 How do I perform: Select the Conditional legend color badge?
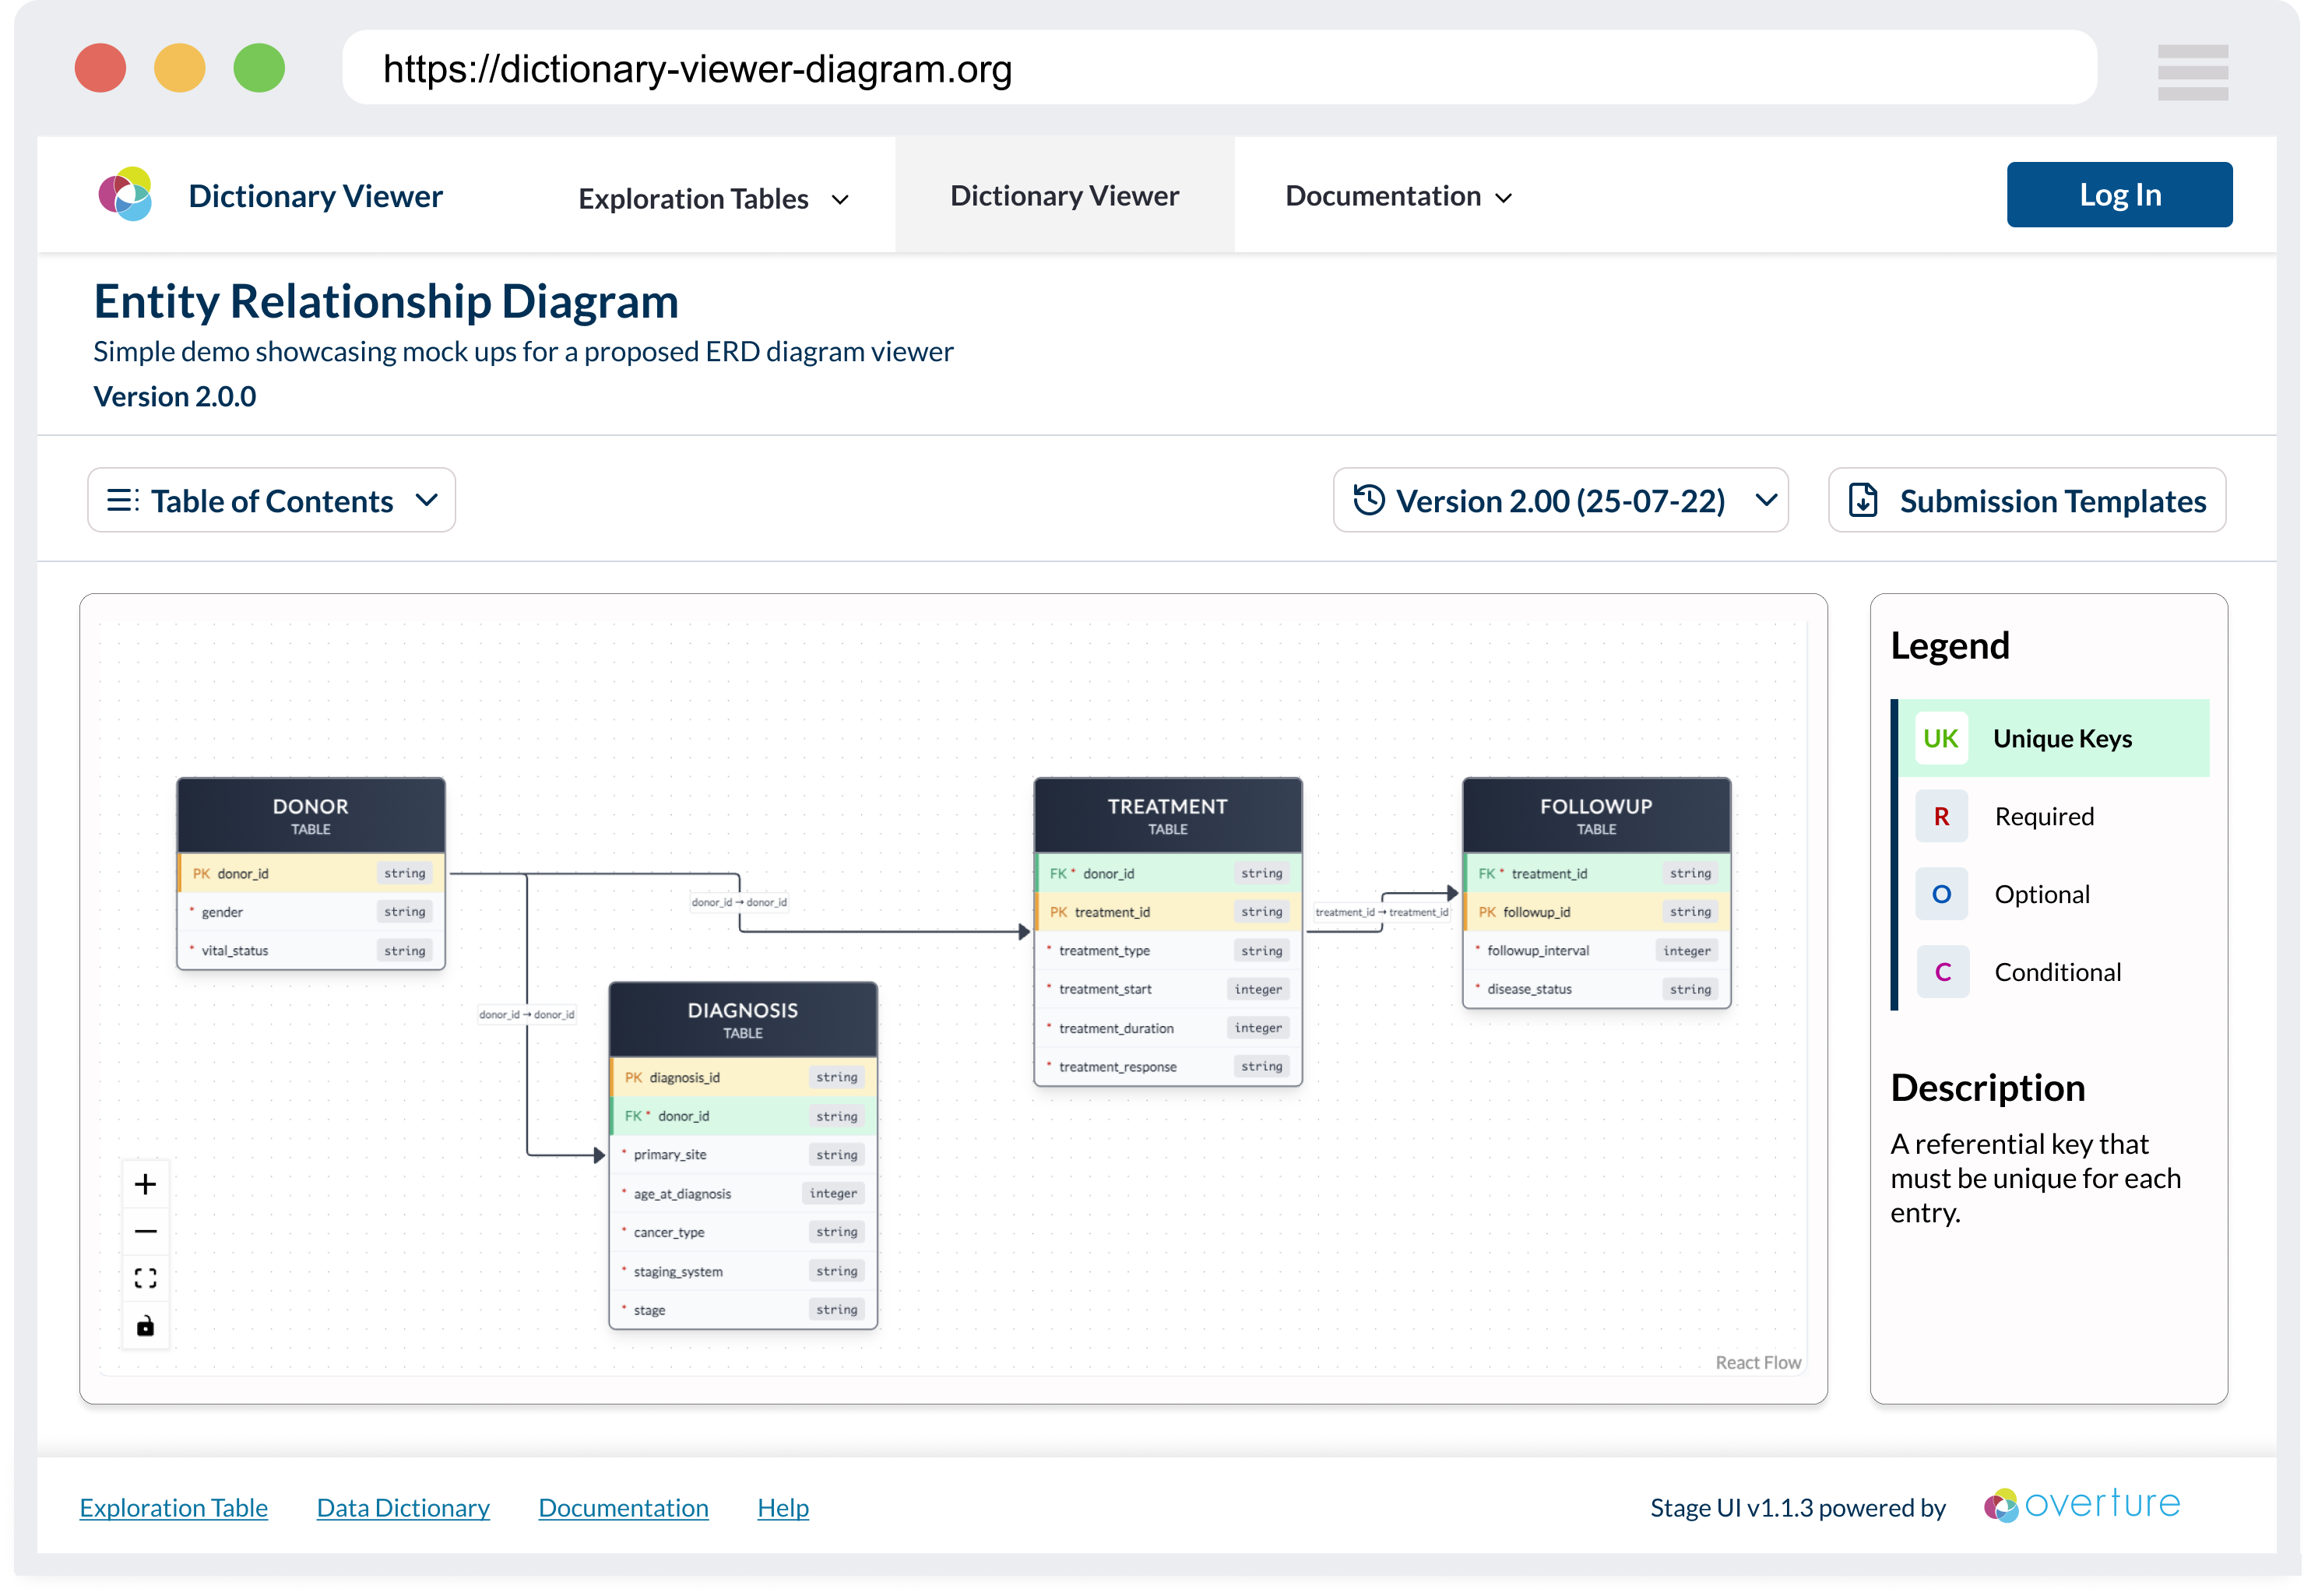pyautogui.click(x=1941, y=971)
